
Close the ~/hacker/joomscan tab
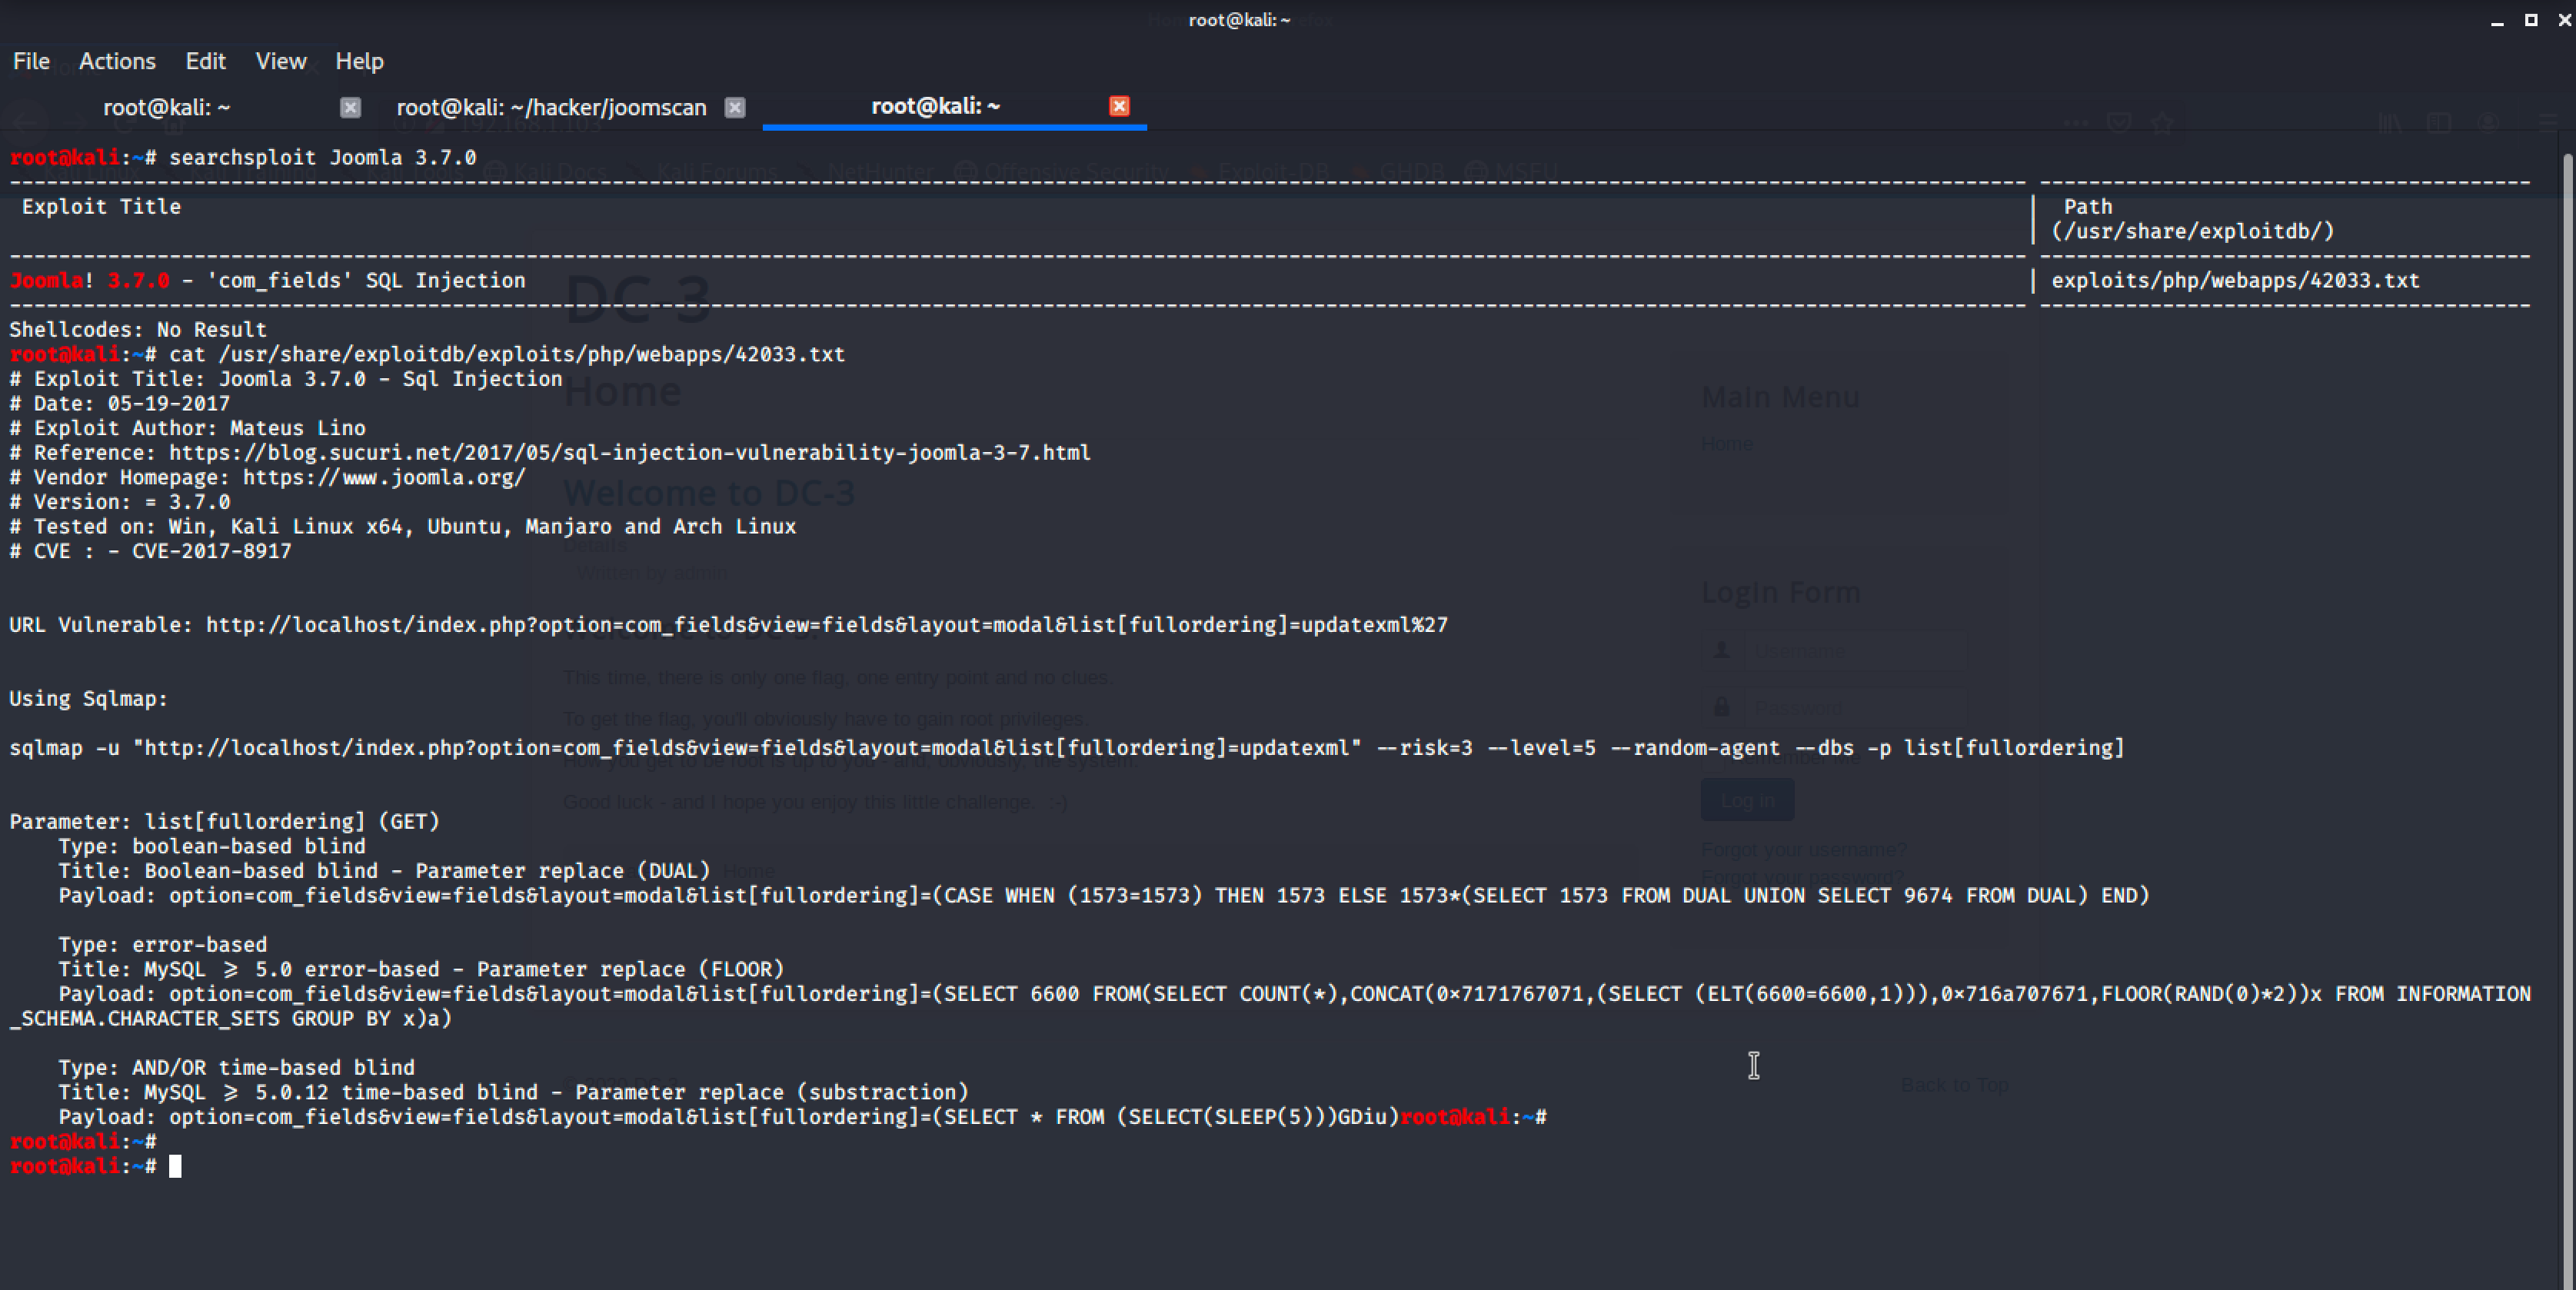click(x=735, y=107)
